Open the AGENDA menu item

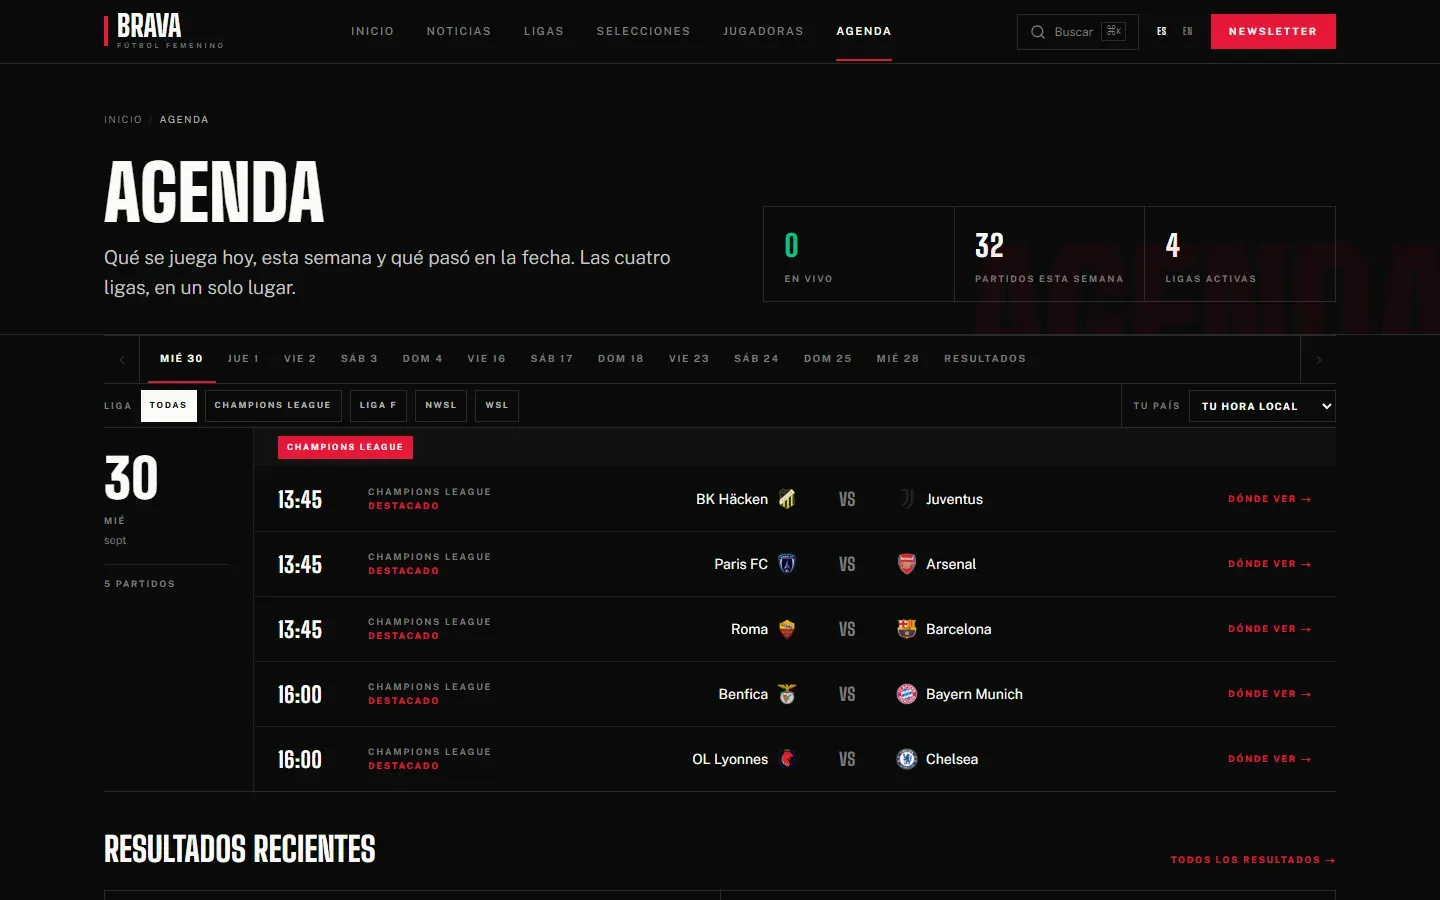pos(864,32)
